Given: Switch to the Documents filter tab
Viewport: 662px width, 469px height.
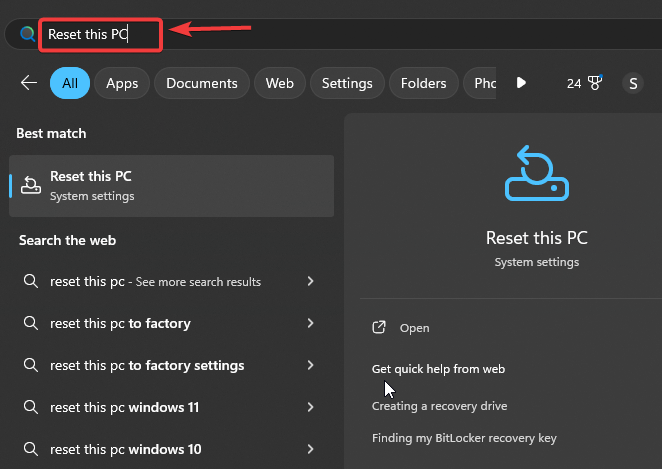Looking at the screenshot, I should 202,83.
